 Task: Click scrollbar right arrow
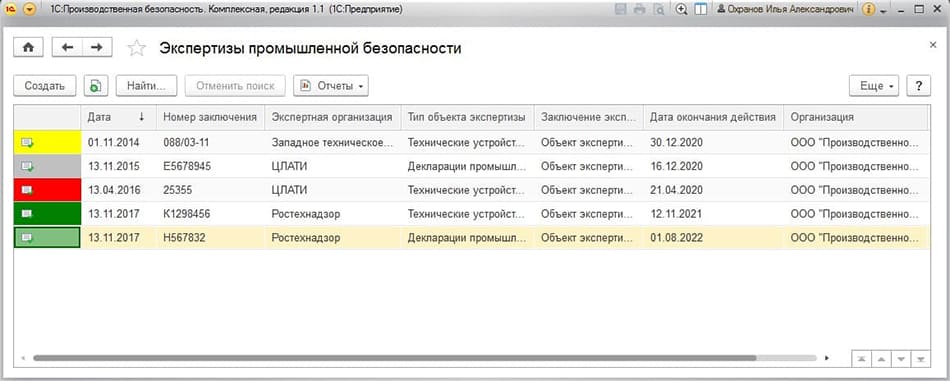(x=827, y=358)
